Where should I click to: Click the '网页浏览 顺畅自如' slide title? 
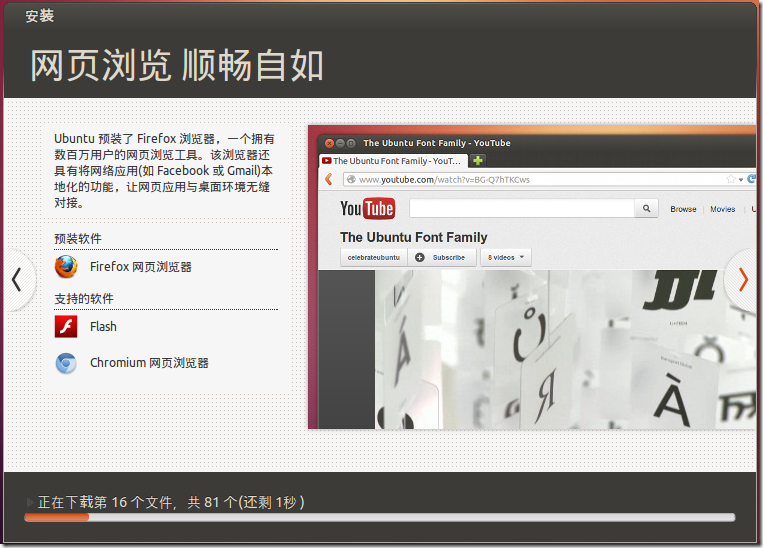pyautogui.click(x=177, y=66)
